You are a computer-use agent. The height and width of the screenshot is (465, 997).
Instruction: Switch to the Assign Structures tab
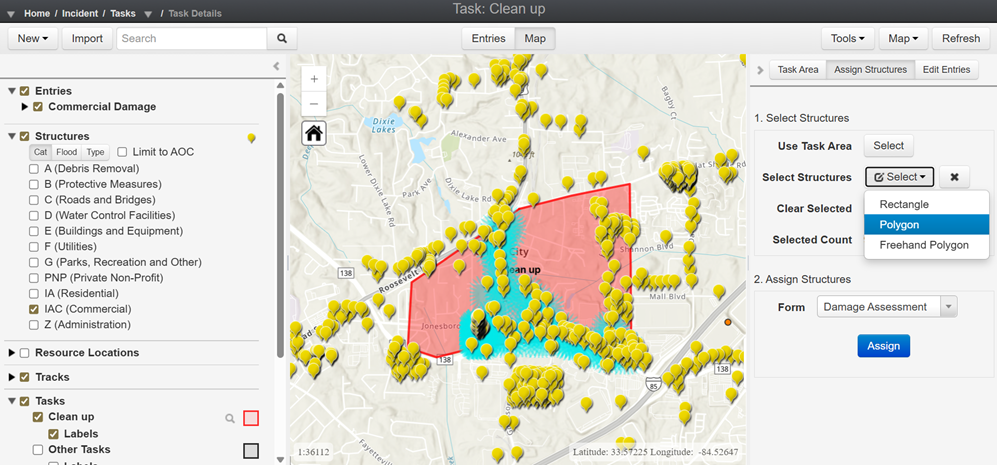tap(870, 69)
